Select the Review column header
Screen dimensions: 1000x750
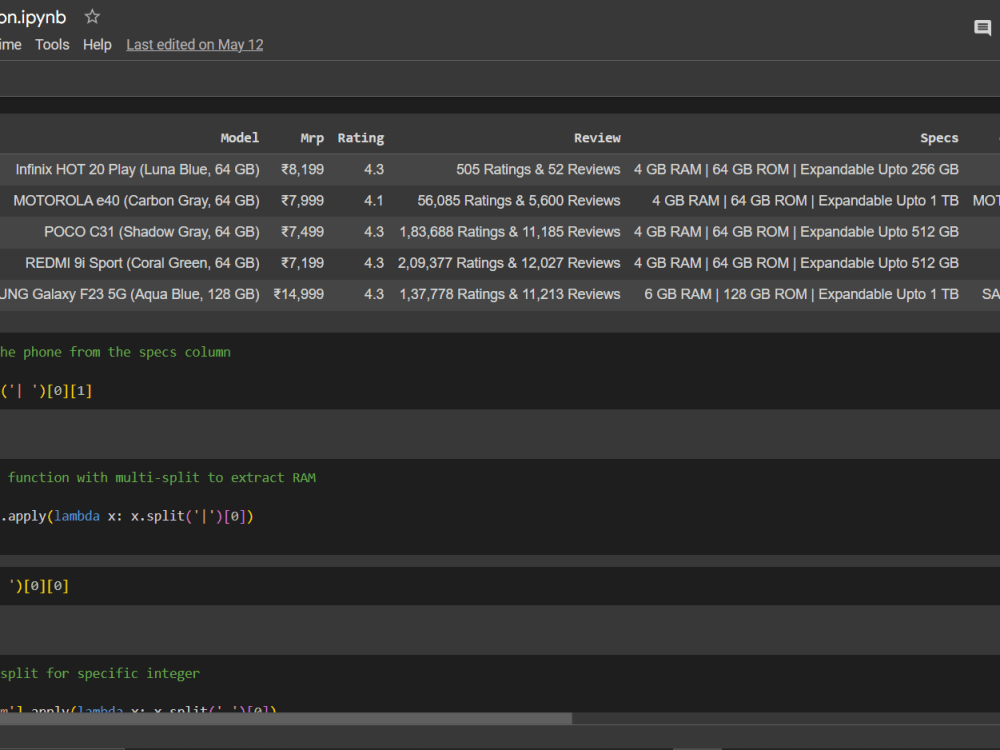tap(597, 137)
